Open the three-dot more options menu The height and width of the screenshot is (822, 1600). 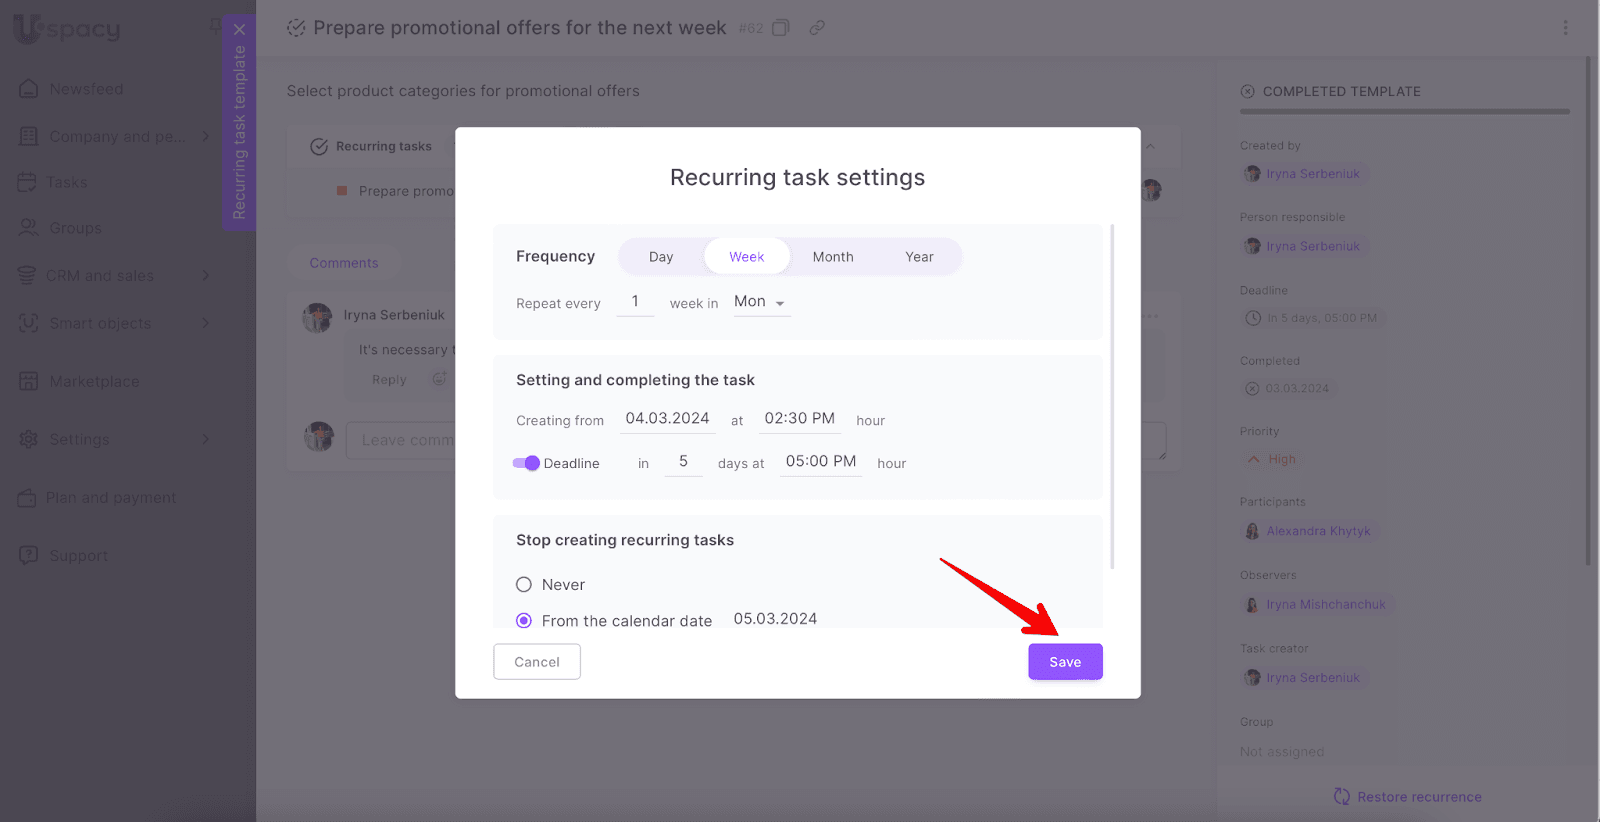click(1565, 28)
